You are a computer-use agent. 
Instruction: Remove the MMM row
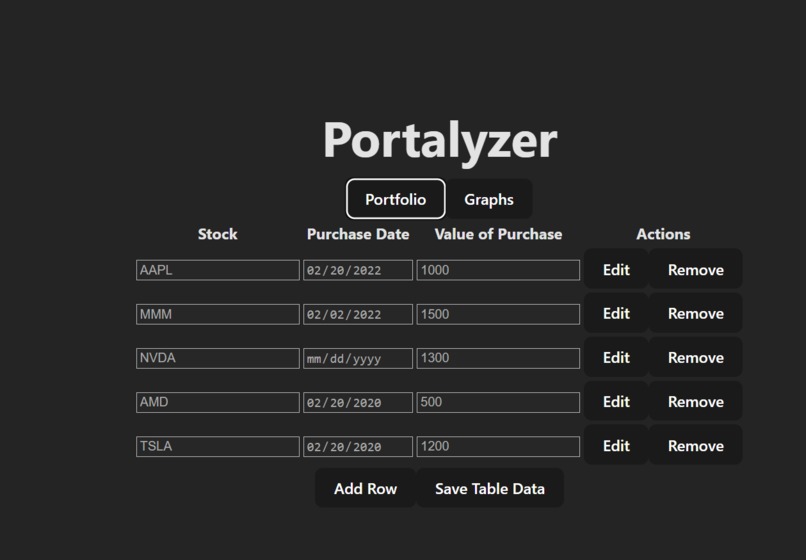tap(695, 313)
